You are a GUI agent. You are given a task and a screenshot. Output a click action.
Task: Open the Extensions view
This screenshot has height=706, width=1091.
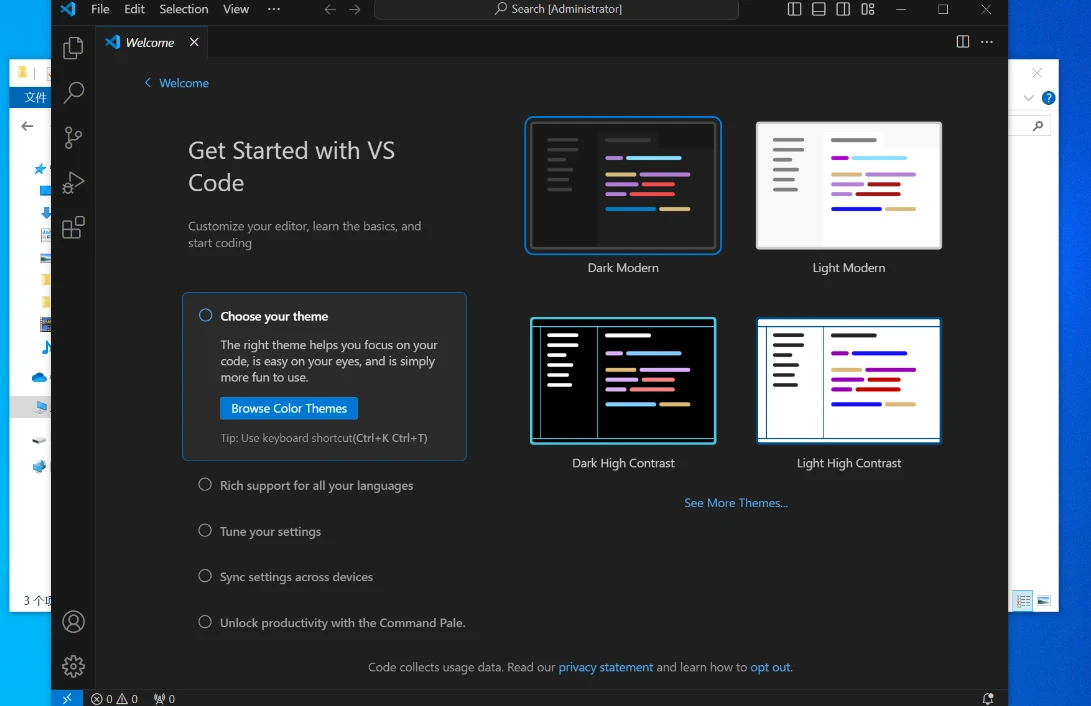click(x=73, y=227)
